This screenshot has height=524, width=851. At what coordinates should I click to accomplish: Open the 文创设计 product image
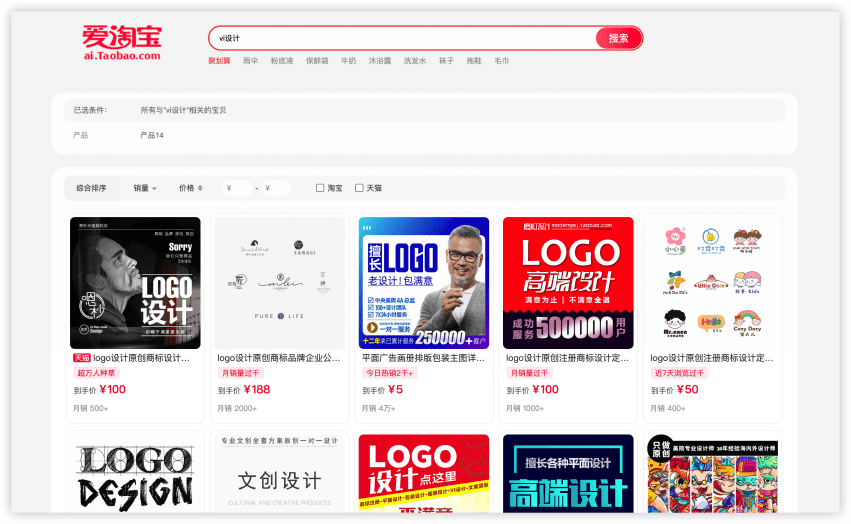click(280, 474)
